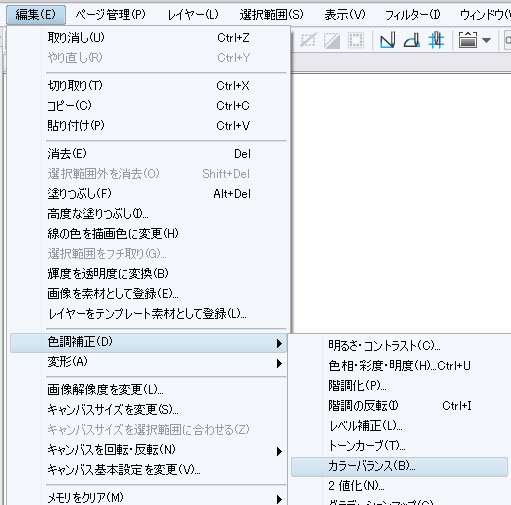Click the greyed Invert selection toolbar icon
The width and height of the screenshot is (511, 505).
pos(332,41)
